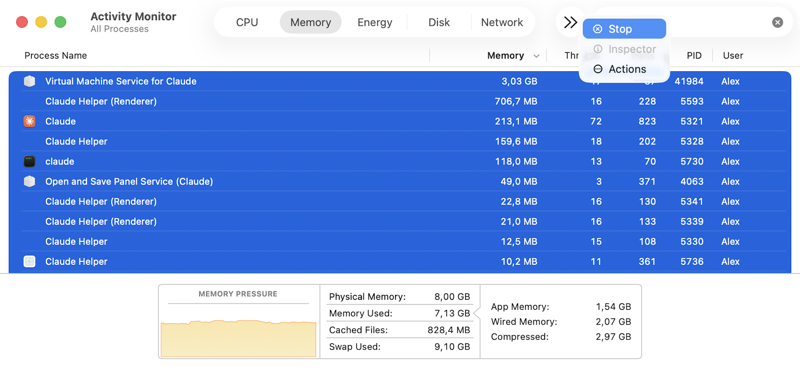The image size is (800, 371).
Task: Select Claude Helper (Renderer) using 706,7 MB
Action: (400, 102)
